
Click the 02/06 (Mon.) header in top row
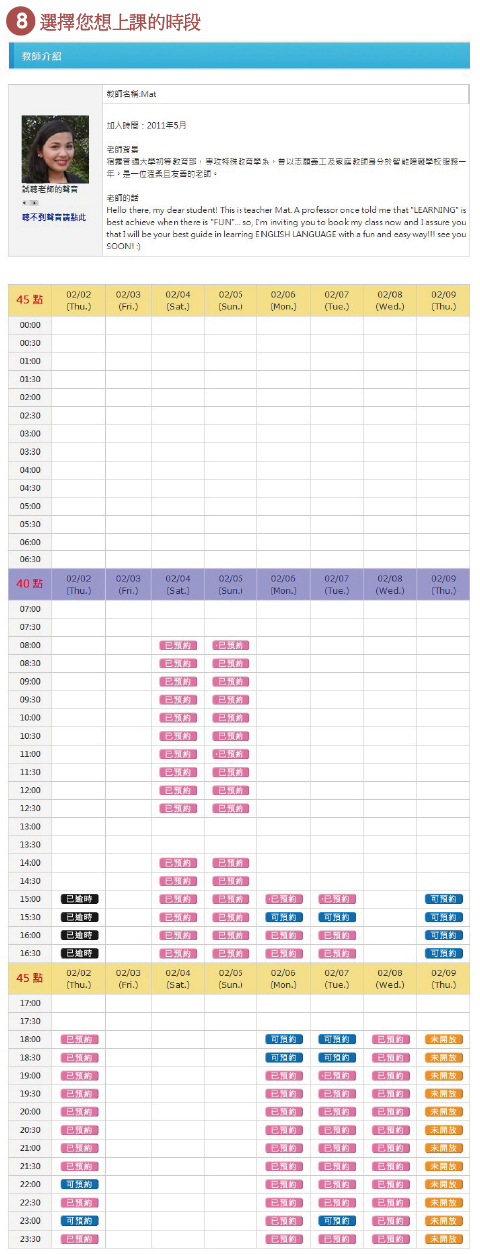tap(283, 300)
